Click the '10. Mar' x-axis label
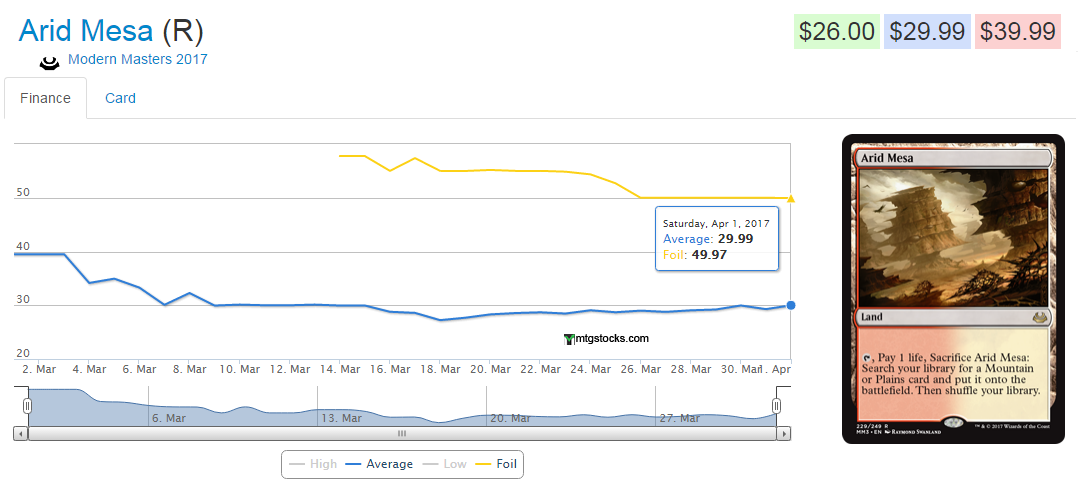 239,369
